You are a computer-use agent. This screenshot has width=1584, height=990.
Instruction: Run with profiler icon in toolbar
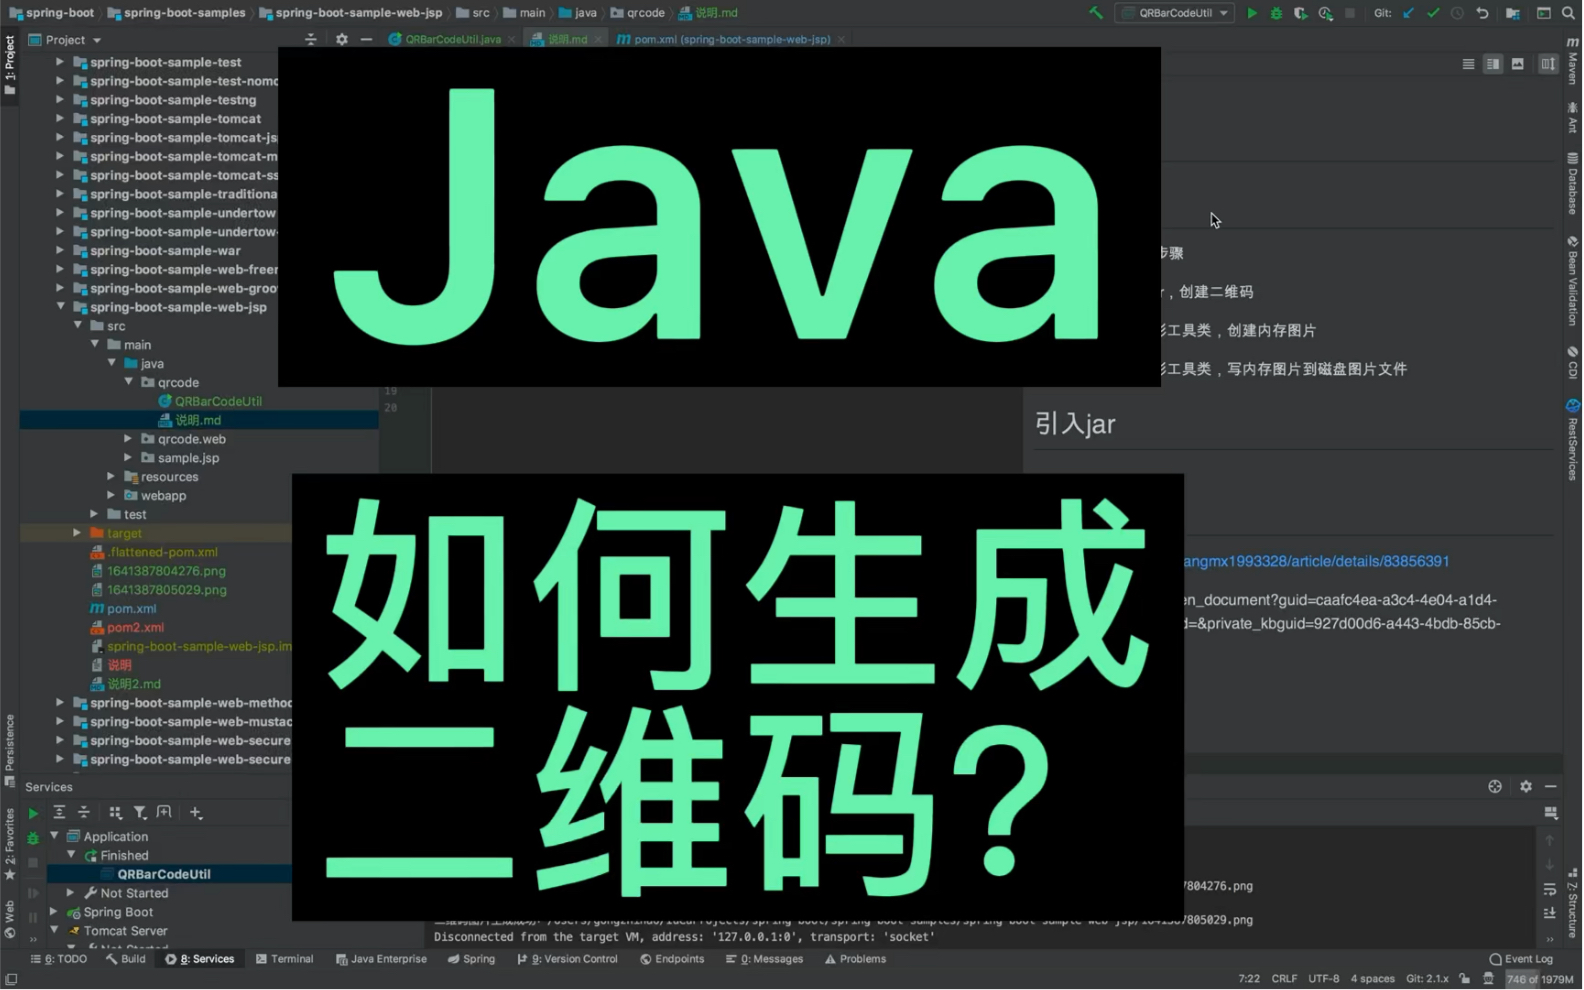[x=1326, y=13]
